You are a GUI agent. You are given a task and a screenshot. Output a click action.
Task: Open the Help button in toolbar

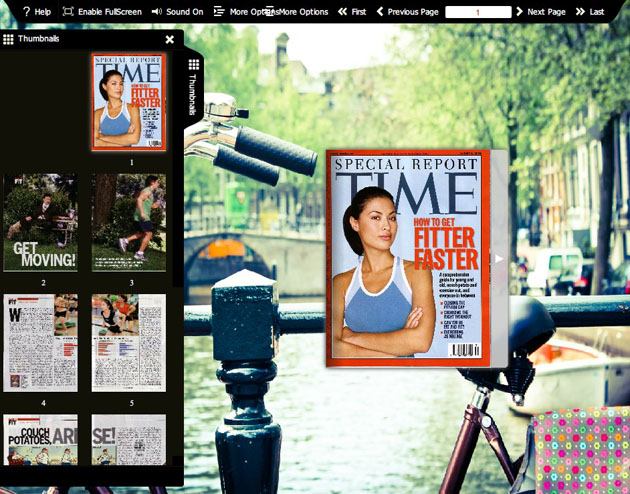coord(37,12)
